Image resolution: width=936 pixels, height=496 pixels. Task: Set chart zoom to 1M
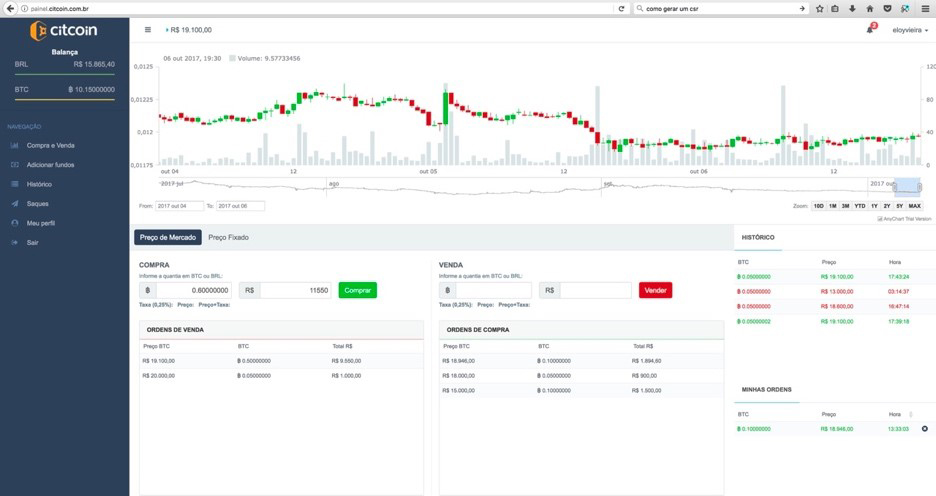click(x=832, y=206)
